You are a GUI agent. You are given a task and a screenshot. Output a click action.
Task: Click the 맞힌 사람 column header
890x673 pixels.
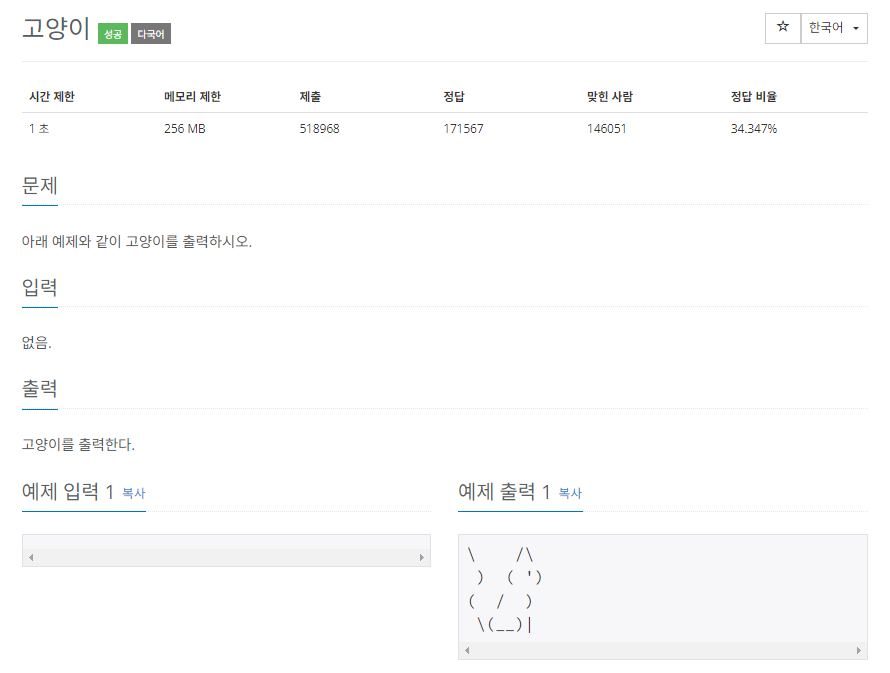610,97
